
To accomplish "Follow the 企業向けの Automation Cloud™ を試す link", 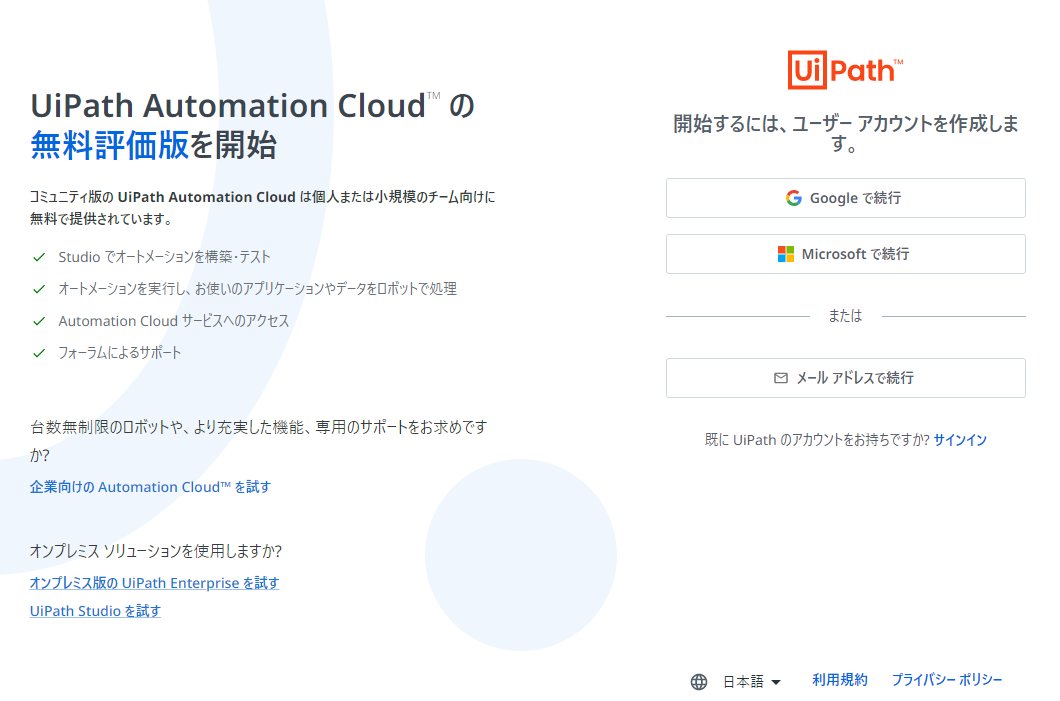I will [x=147, y=487].
